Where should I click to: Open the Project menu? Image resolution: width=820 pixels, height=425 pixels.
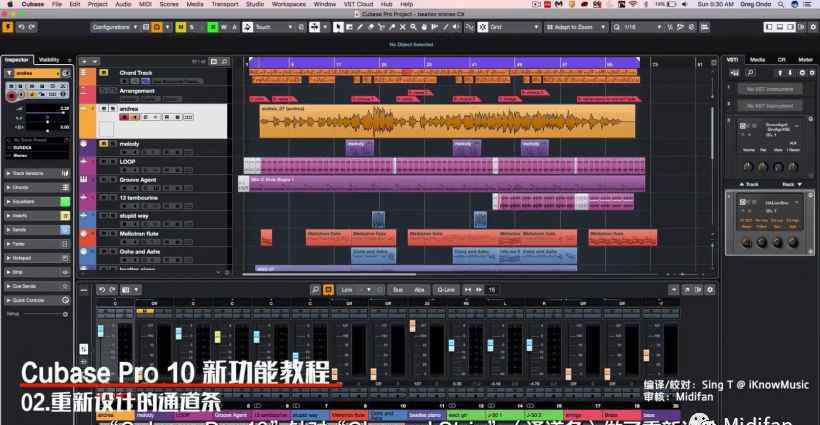click(97, 4)
